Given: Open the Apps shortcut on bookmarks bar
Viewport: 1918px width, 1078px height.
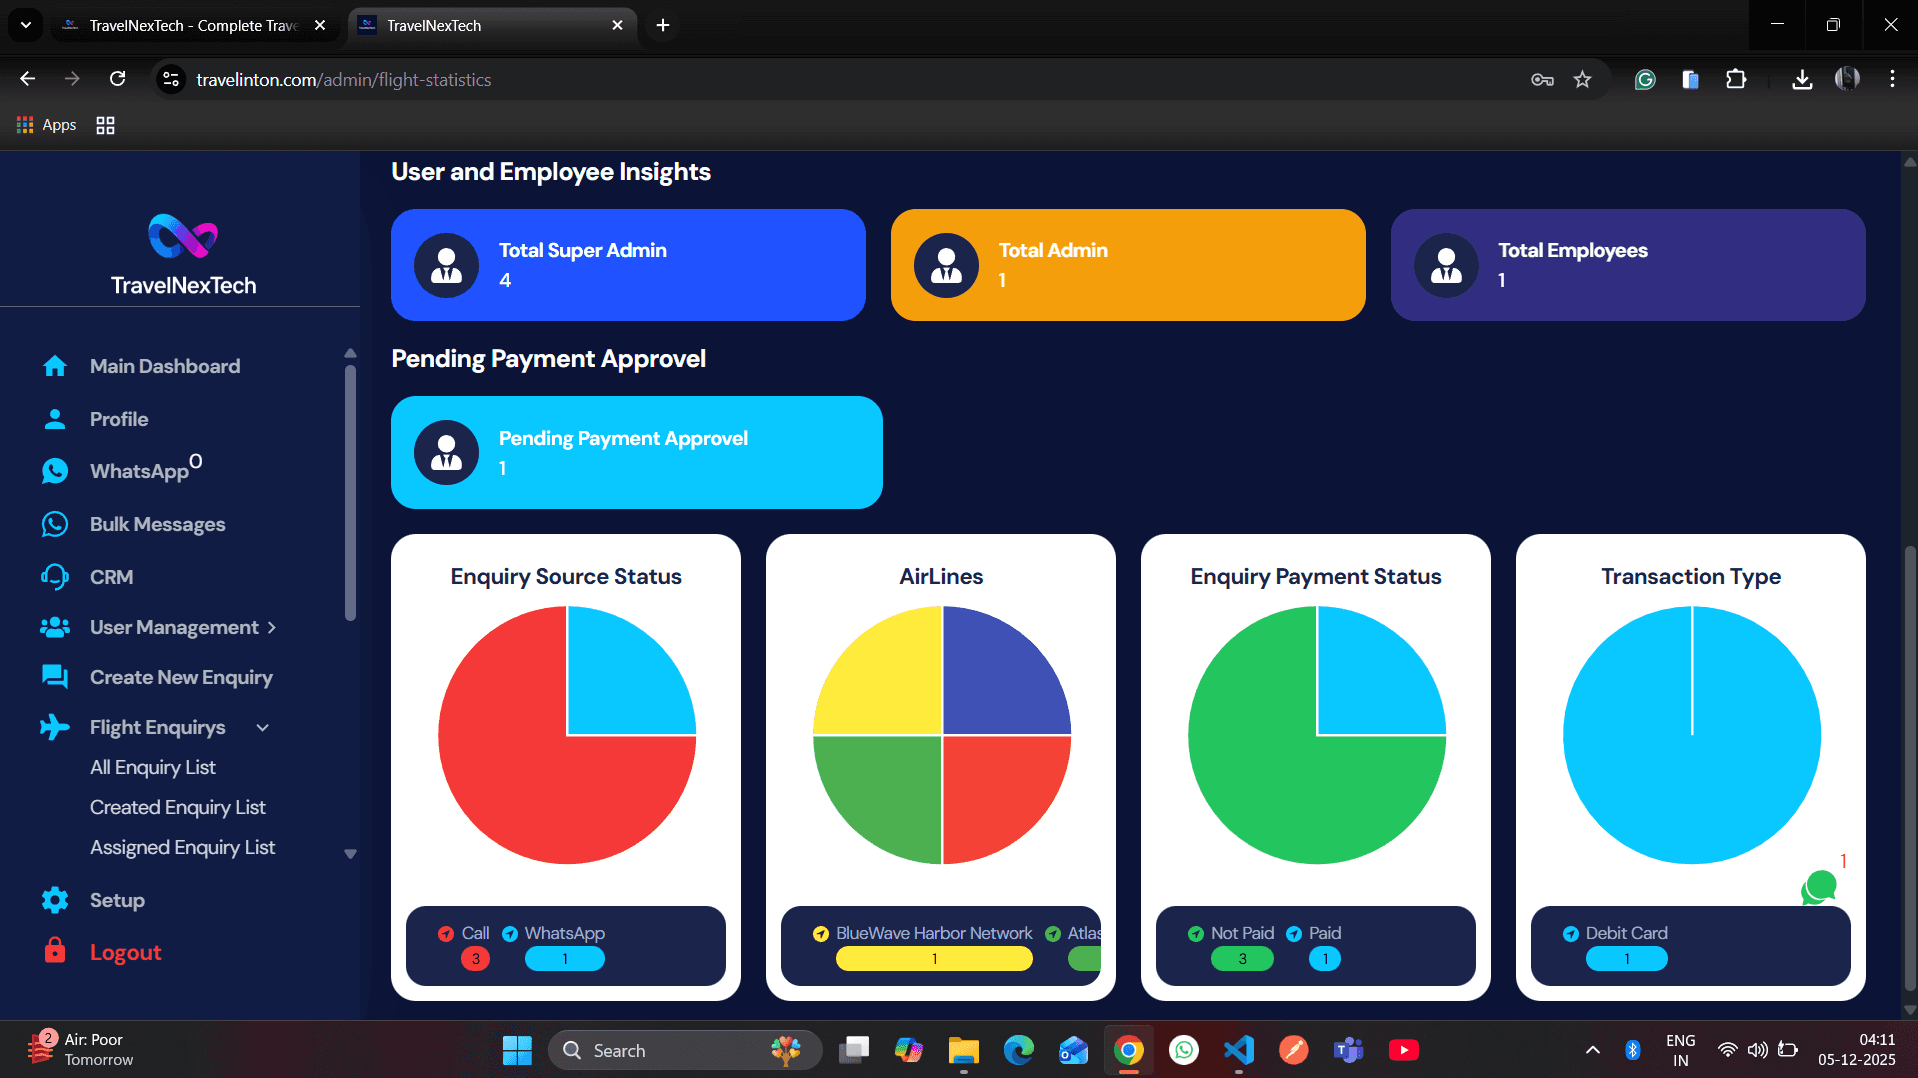Looking at the screenshot, I should (46, 124).
